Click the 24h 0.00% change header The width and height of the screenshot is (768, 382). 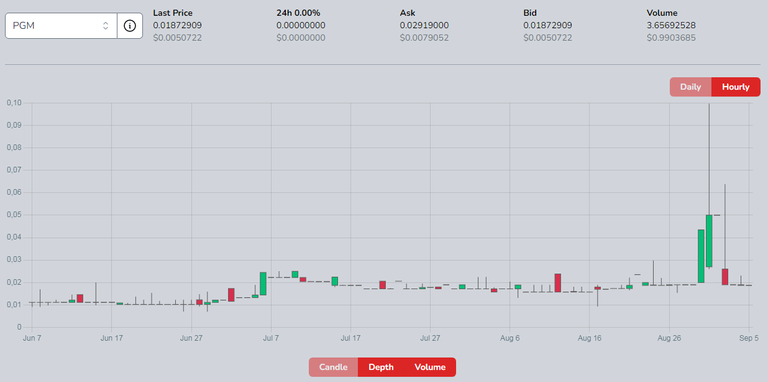[298, 13]
